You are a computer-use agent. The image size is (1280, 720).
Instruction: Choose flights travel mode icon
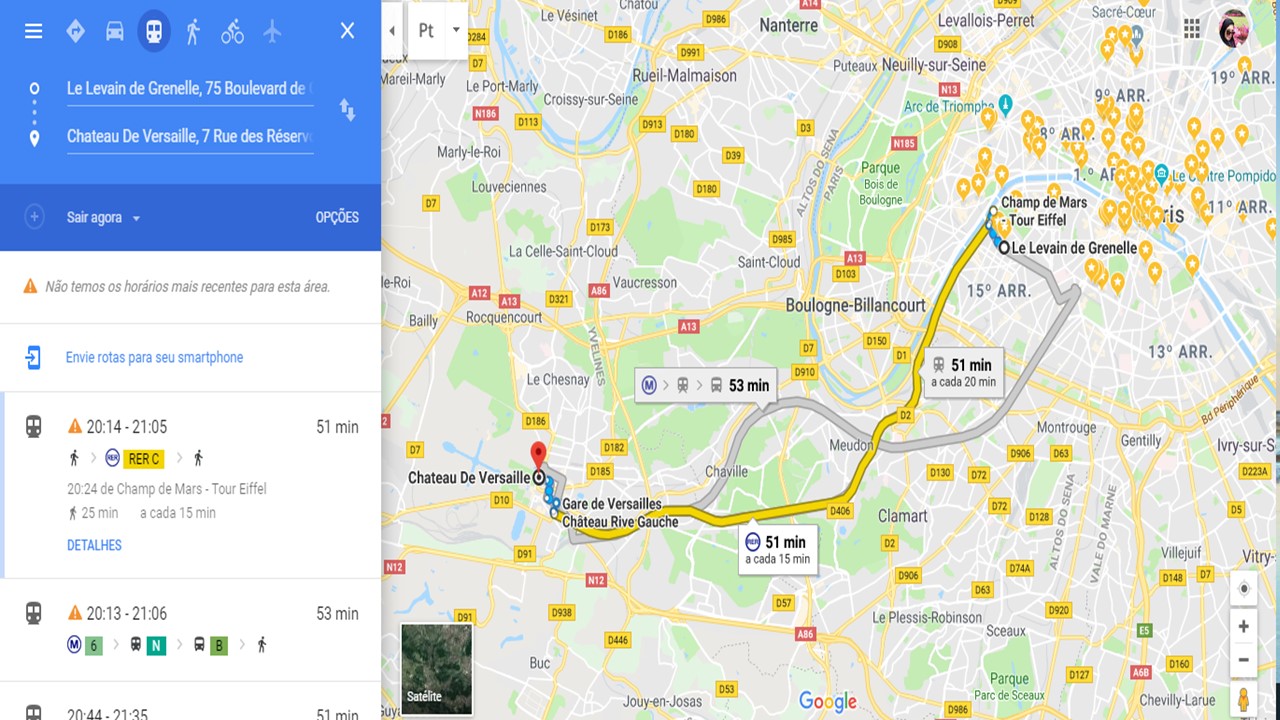(271, 31)
